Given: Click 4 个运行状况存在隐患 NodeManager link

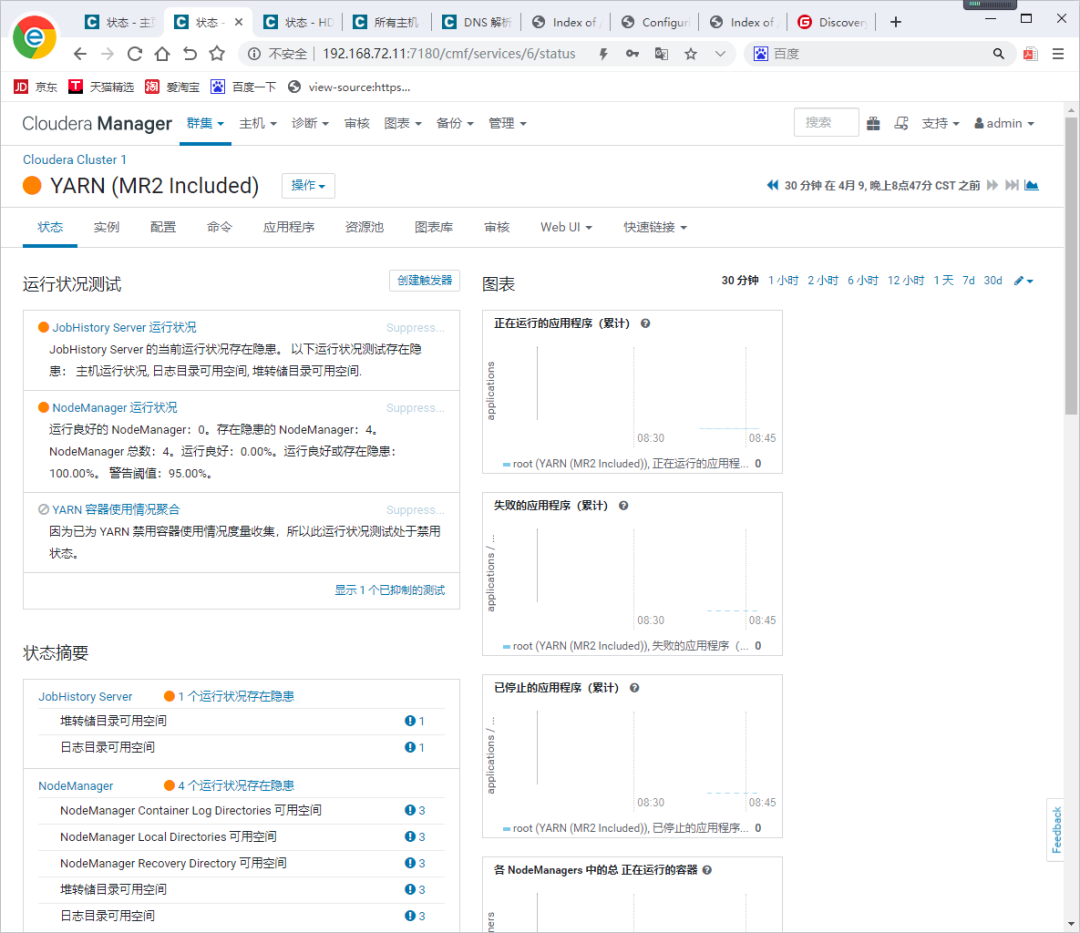Looking at the screenshot, I should [x=236, y=786].
